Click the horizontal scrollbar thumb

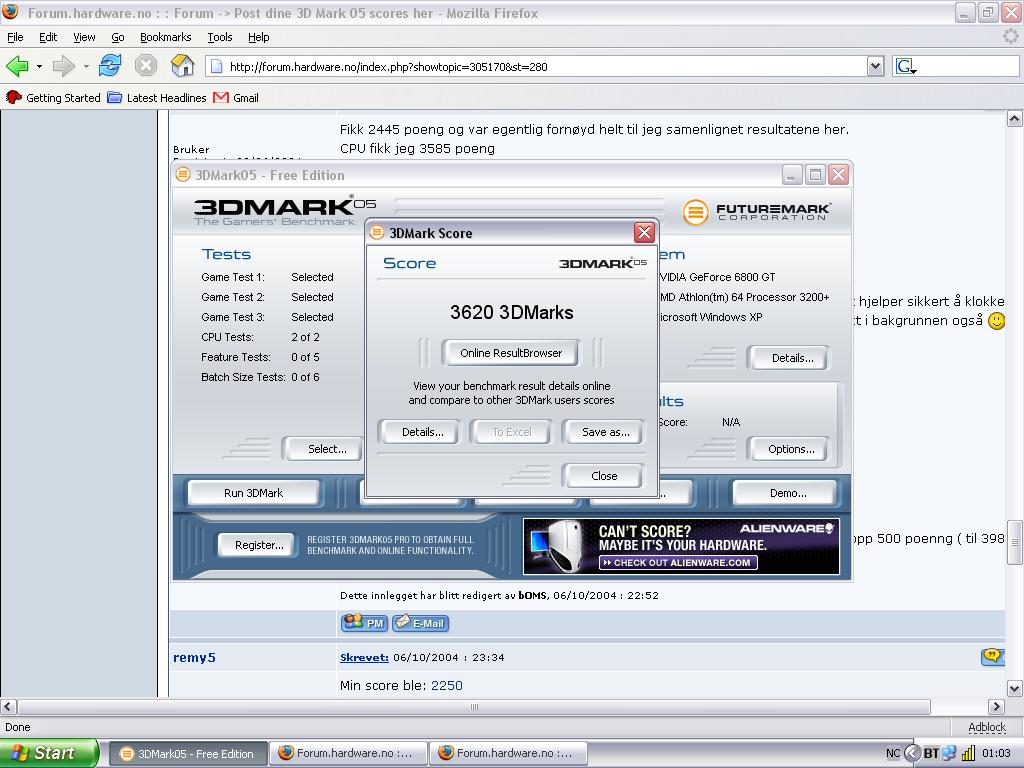[474, 707]
